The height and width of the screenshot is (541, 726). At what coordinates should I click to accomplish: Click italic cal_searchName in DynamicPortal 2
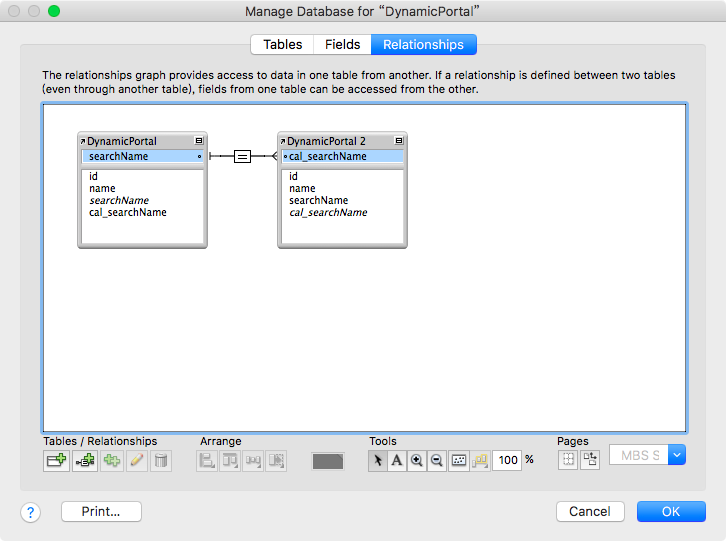click(328, 213)
